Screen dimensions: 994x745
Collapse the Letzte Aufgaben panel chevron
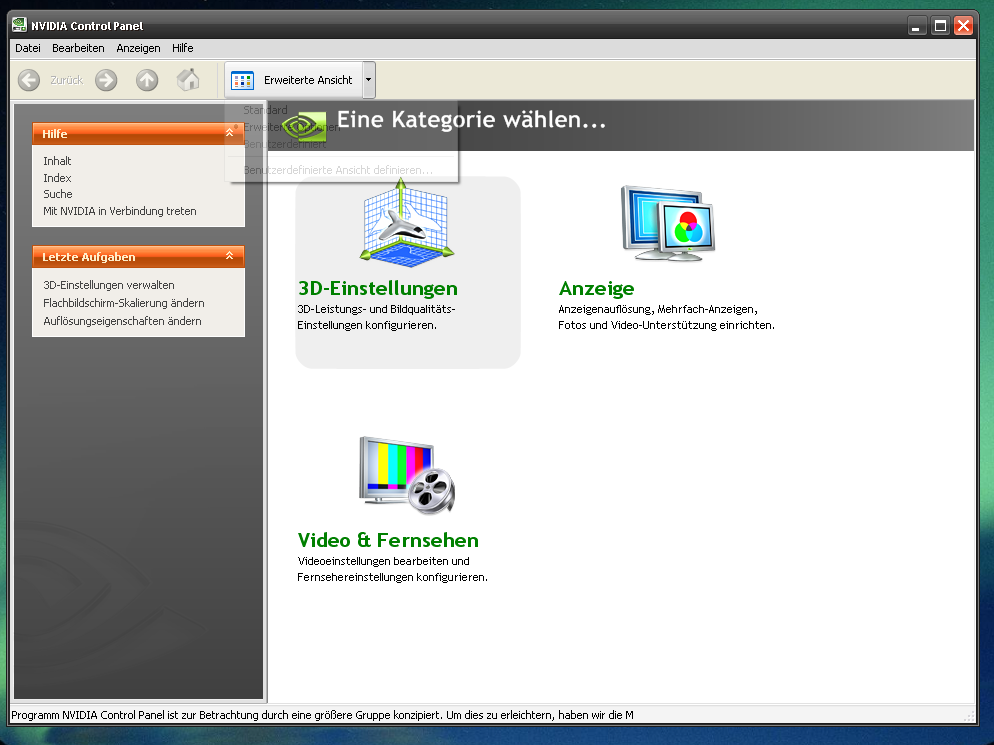pos(229,256)
